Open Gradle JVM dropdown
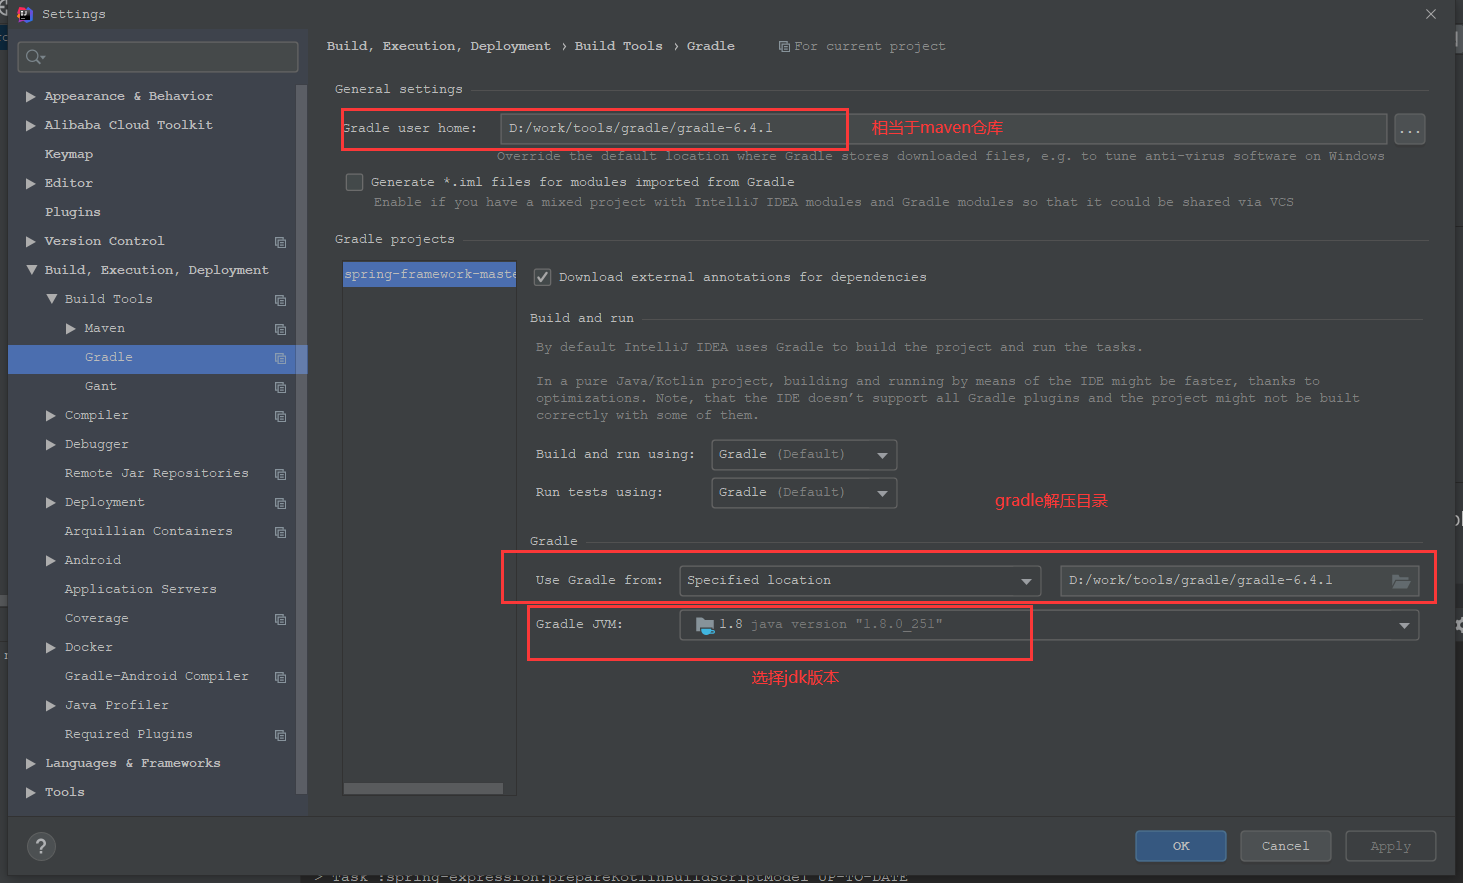This screenshot has height=883, width=1463. 1049,625
